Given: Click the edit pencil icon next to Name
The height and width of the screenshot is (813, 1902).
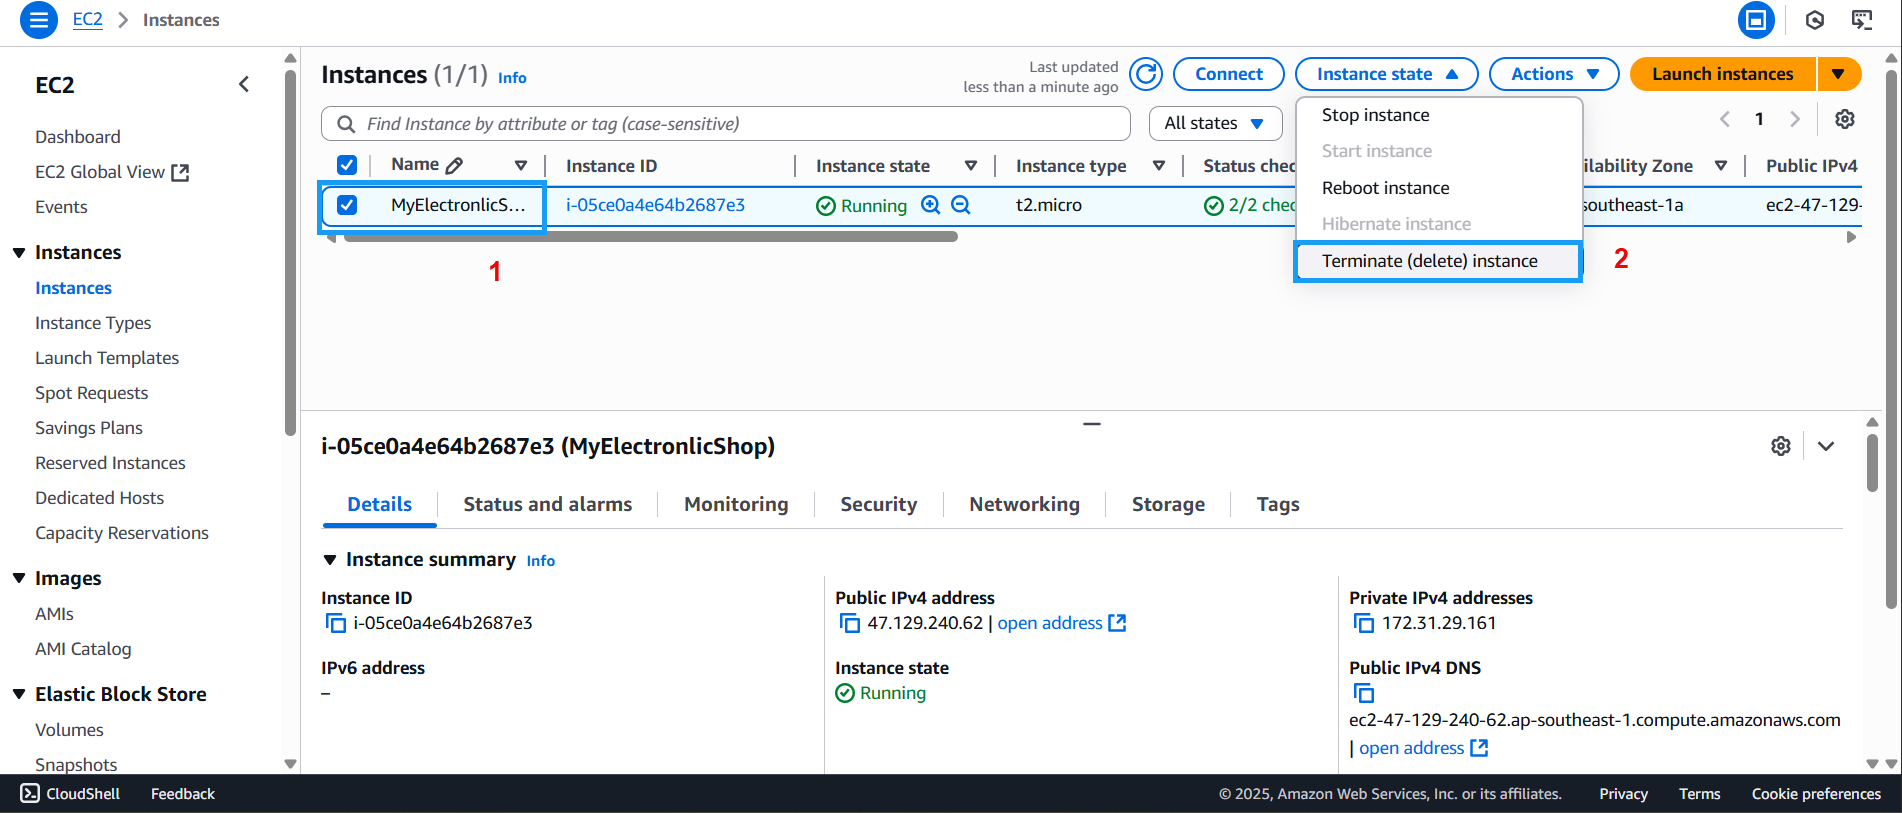Looking at the screenshot, I should pyautogui.click(x=454, y=166).
